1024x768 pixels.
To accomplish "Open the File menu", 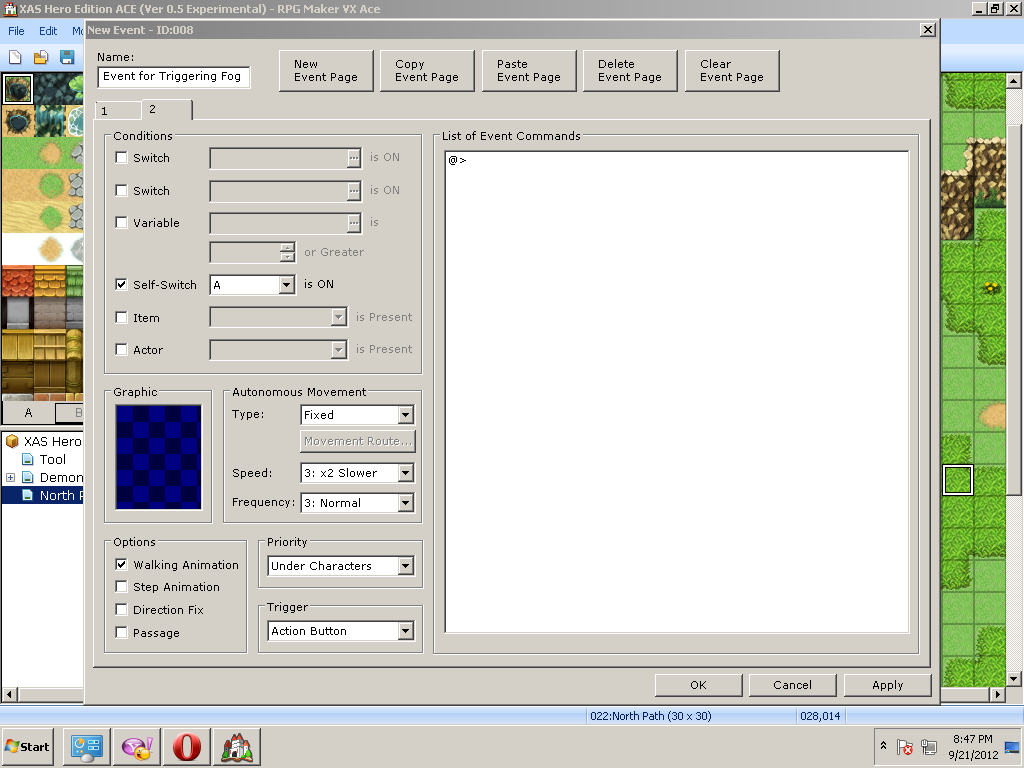I will 16,31.
